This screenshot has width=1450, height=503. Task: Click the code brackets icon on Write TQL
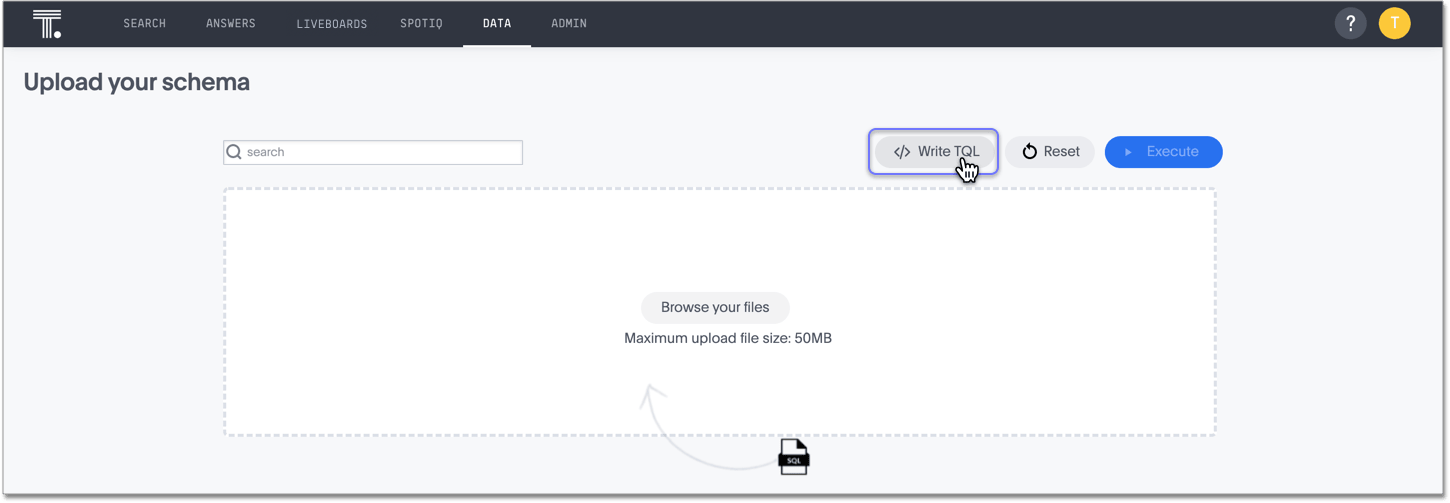pyautogui.click(x=901, y=152)
